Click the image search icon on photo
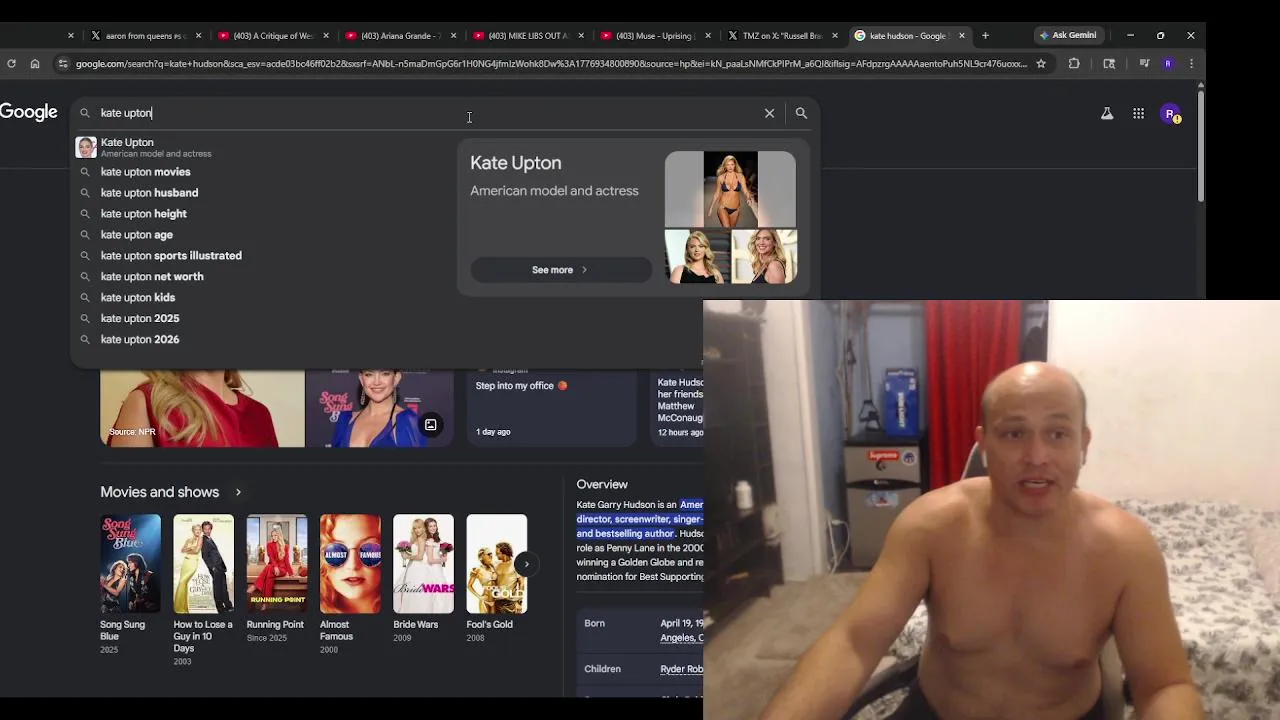Image resolution: width=1280 pixels, height=720 pixels. click(430, 425)
